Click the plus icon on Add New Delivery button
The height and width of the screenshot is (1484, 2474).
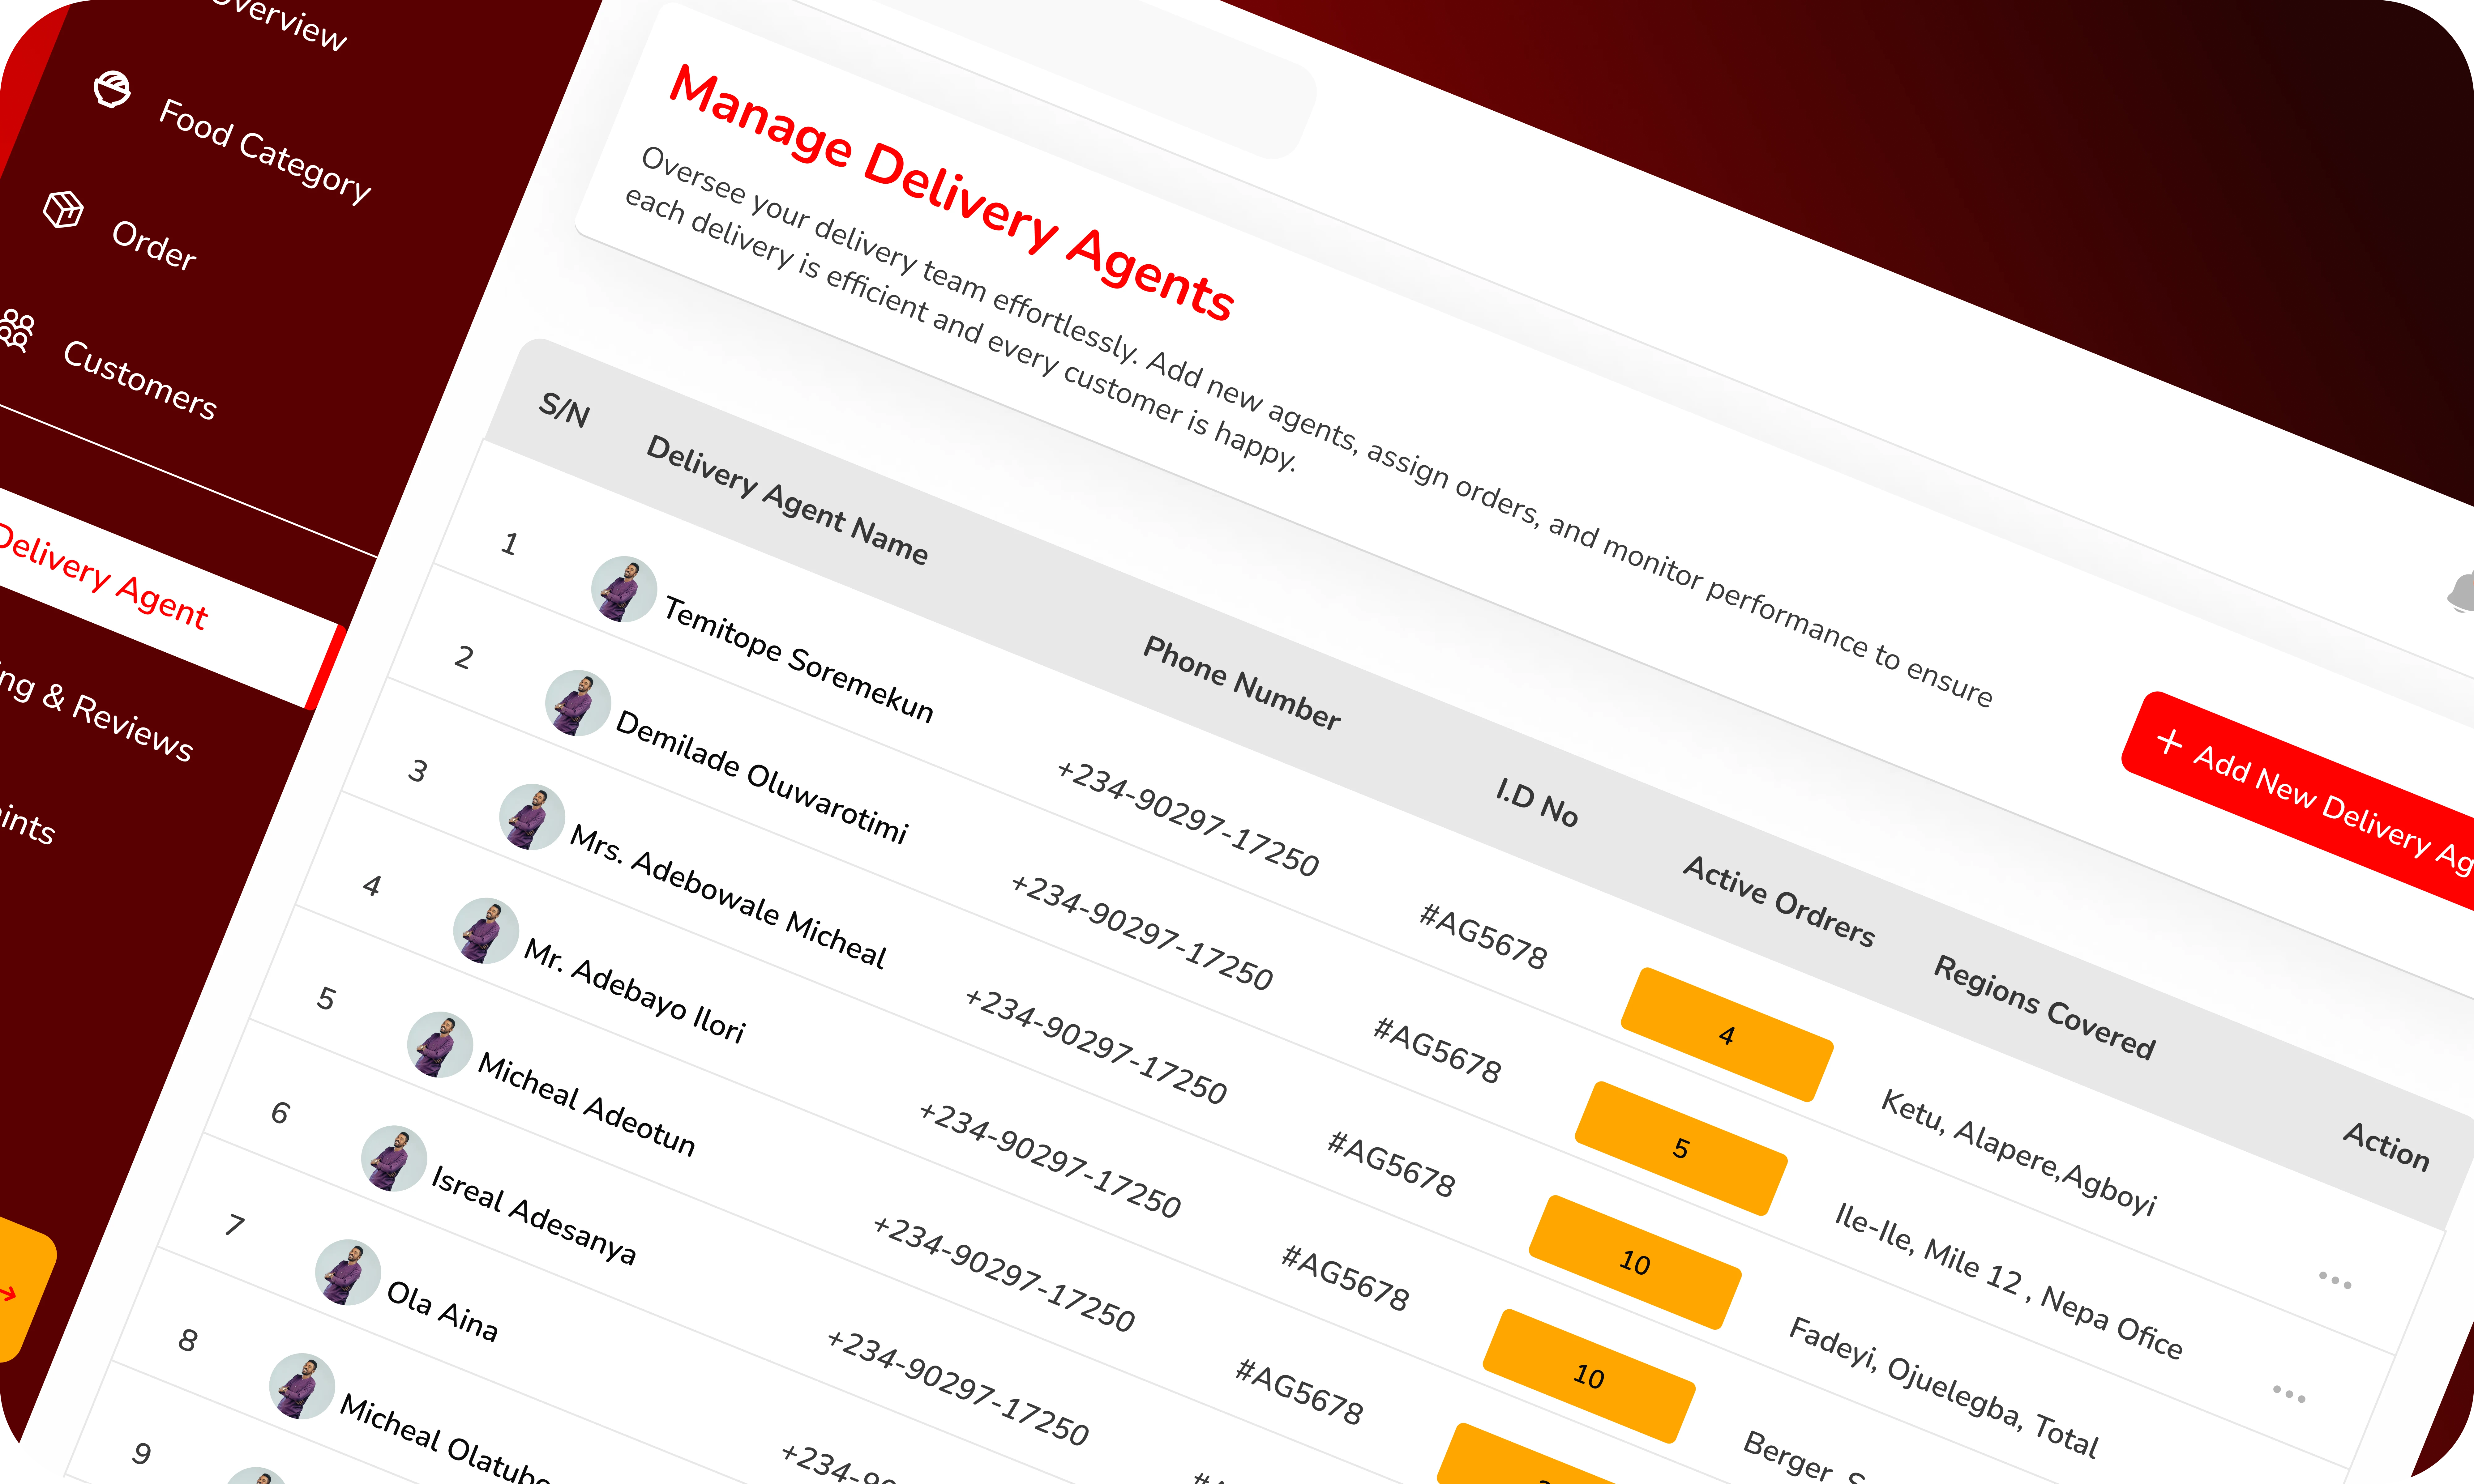[x=2169, y=742]
